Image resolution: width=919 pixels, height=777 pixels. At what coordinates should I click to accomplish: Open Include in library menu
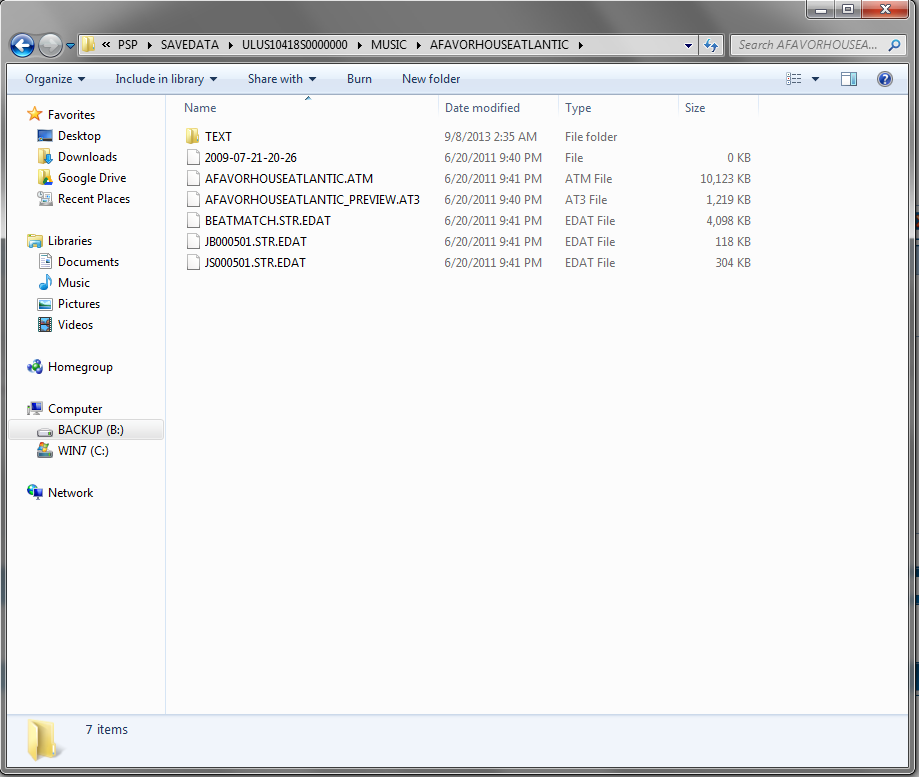[166, 79]
